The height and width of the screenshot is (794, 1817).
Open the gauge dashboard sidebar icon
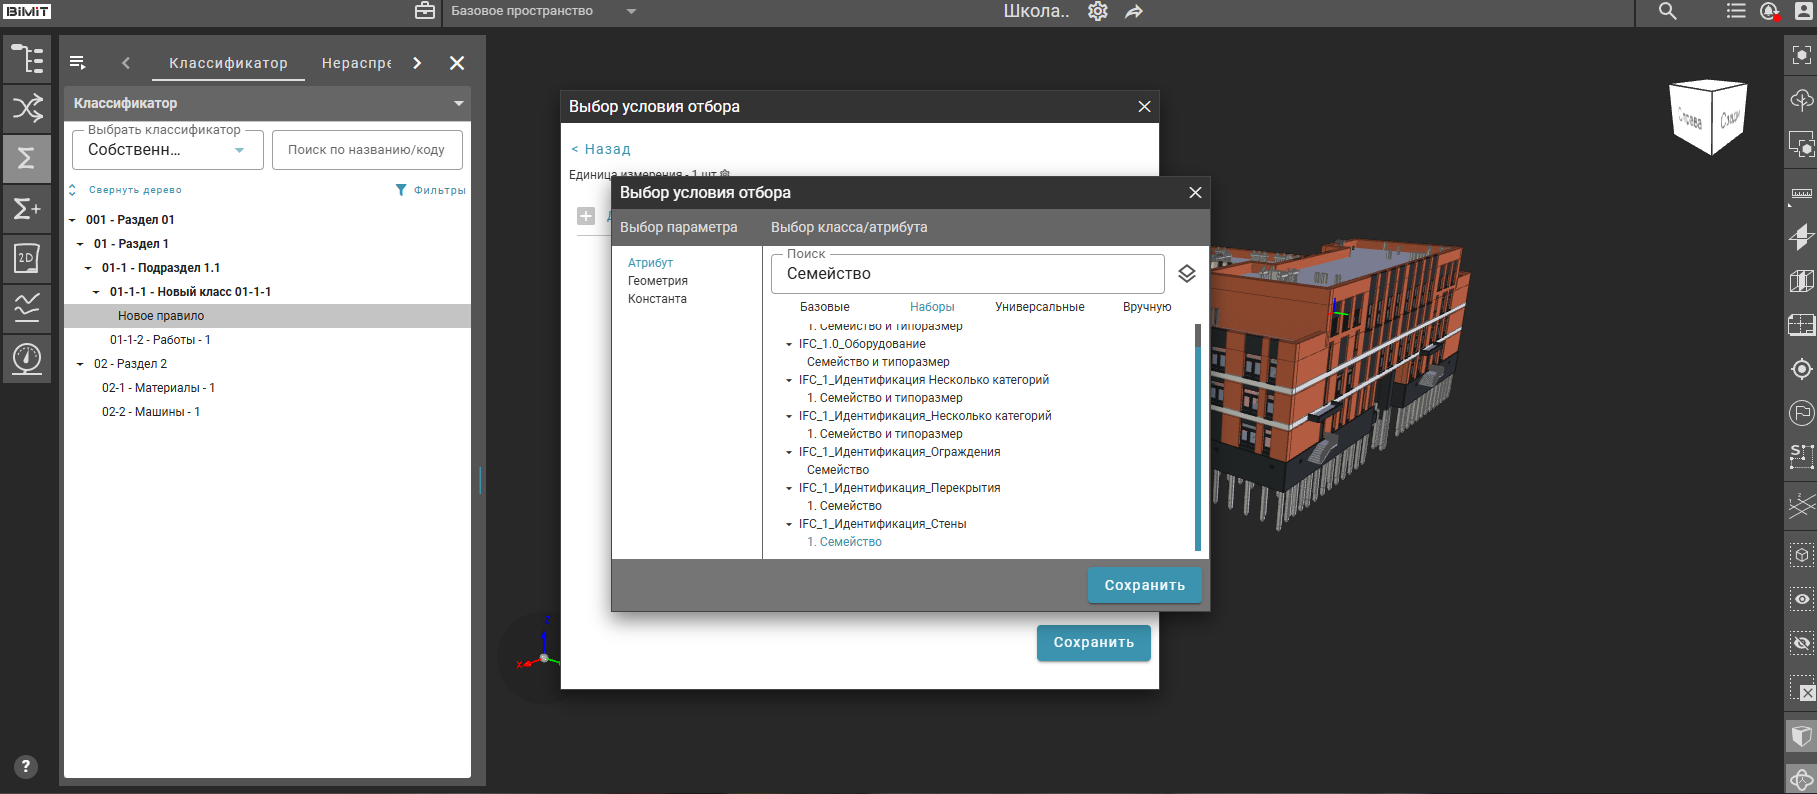click(27, 358)
